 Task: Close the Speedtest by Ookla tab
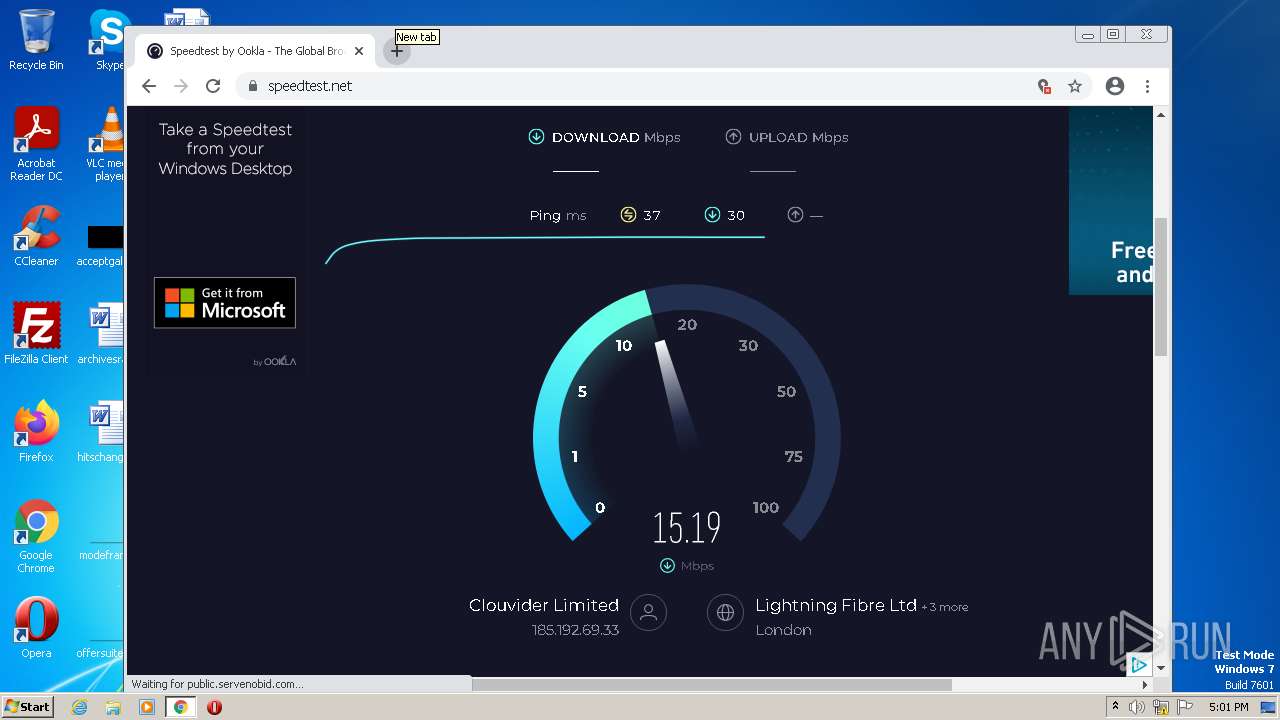tap(359, 51)
